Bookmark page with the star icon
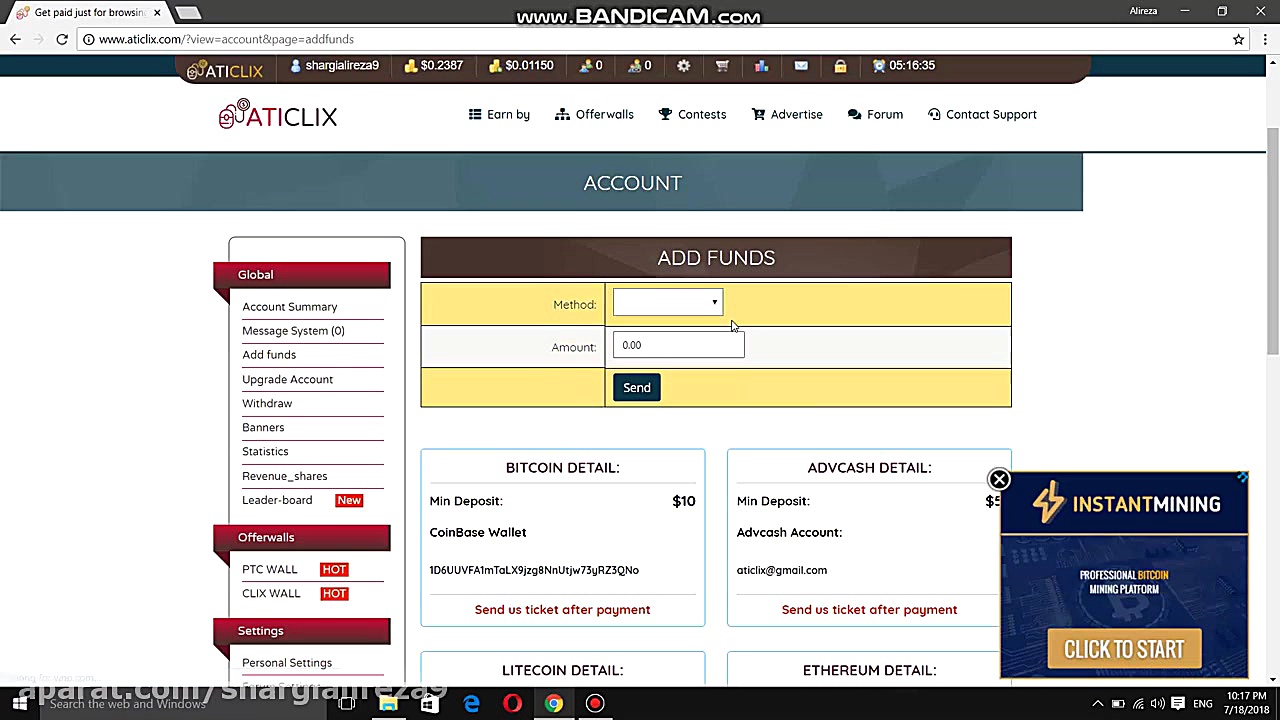Image resolution: width=1280 pixels, height=720 pixels. coord(1238,39)
